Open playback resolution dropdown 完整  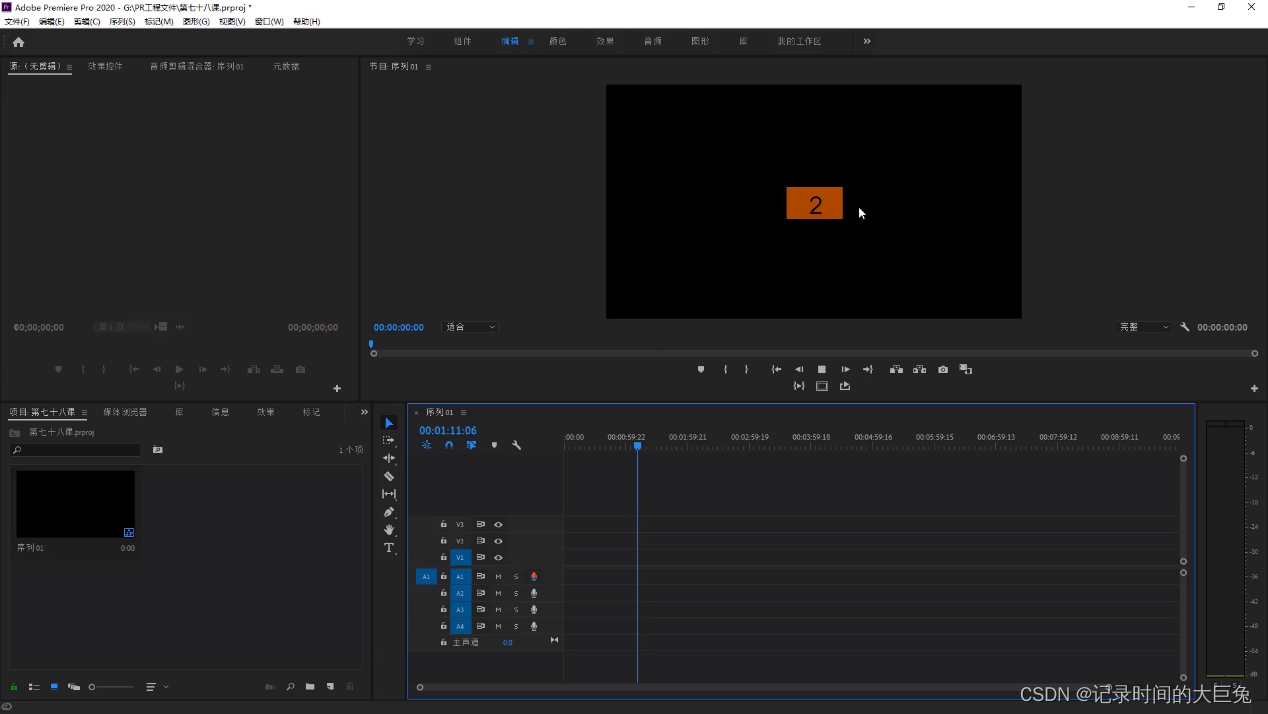(1144, 327)
